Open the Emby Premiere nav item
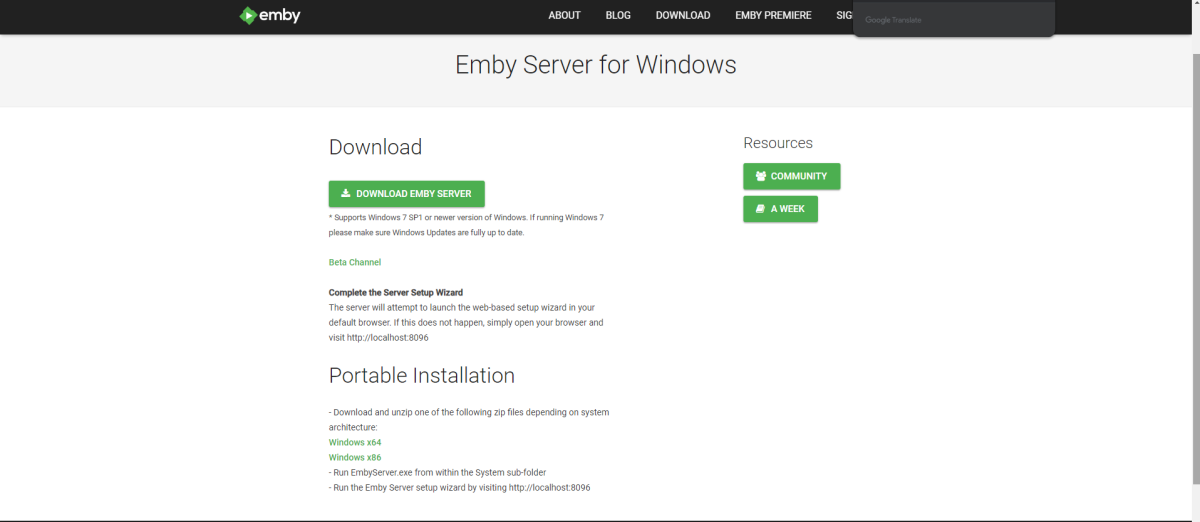The image size is (1200, 522). tap(773, 15)
